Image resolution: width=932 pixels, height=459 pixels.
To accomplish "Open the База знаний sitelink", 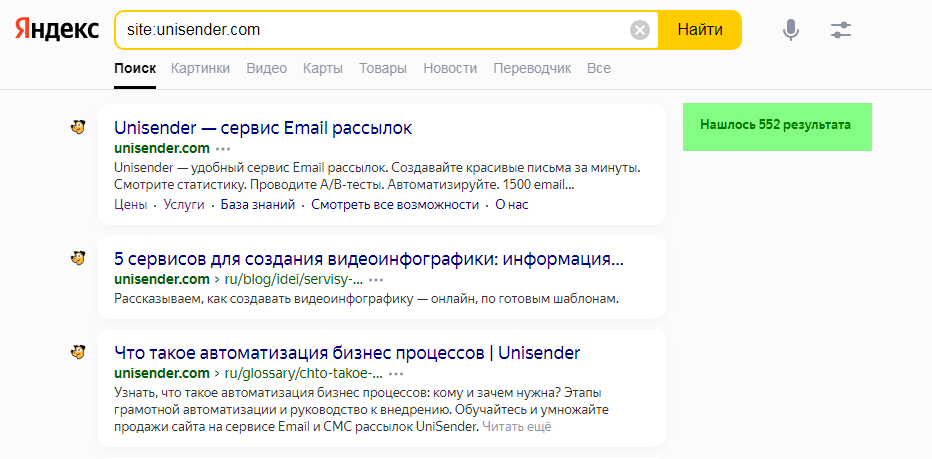I will 258,205.
